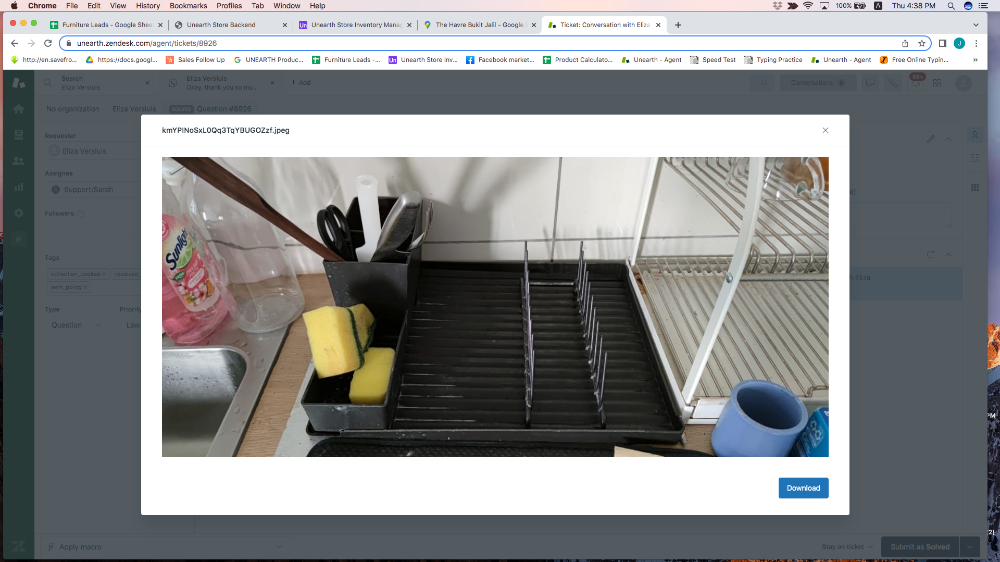Screen dimensions: 1000x562
Task: Open the Apple menu
Action: tap(14, 6)
